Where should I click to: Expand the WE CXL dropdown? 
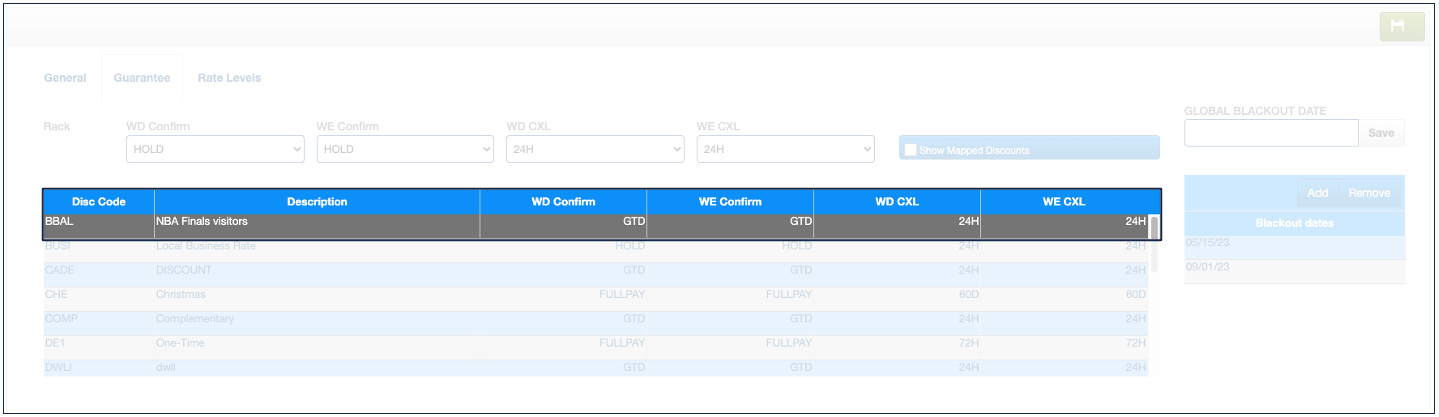(785, 149)
